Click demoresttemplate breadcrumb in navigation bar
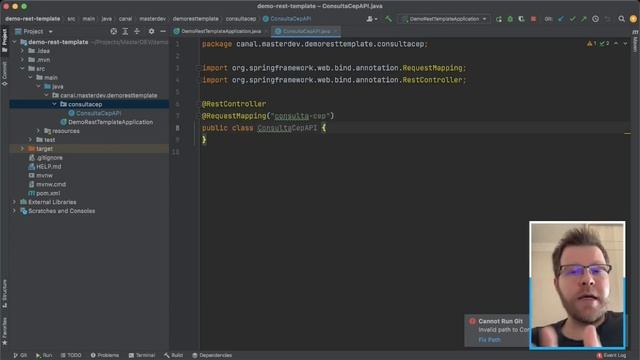Image resolution: width=640 pixels, height=360 pixels. pyautogui.click(x=196, y=19)
